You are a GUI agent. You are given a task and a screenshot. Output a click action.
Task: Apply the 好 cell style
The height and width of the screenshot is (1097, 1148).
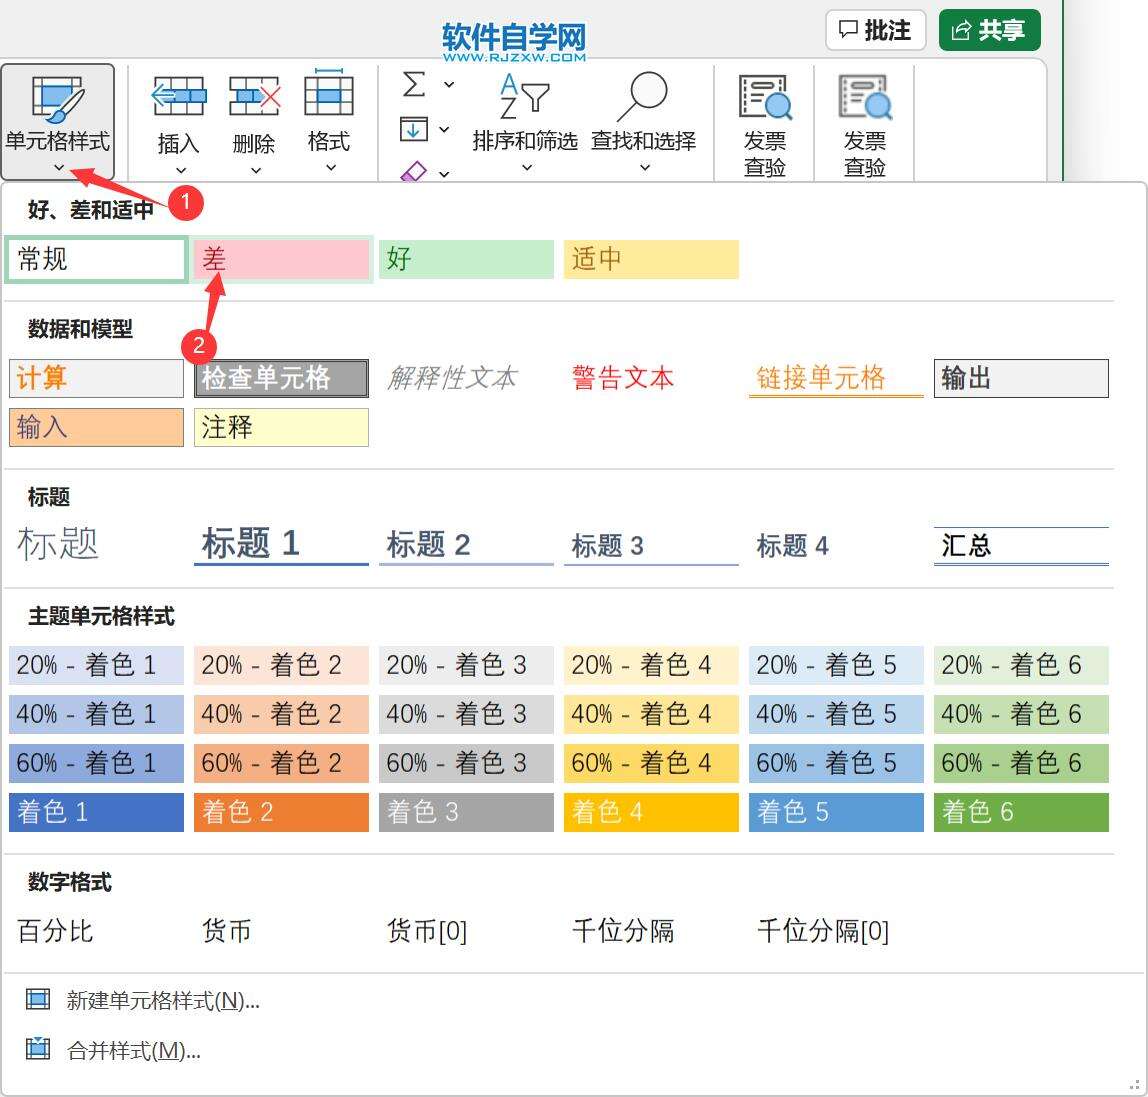466,259
